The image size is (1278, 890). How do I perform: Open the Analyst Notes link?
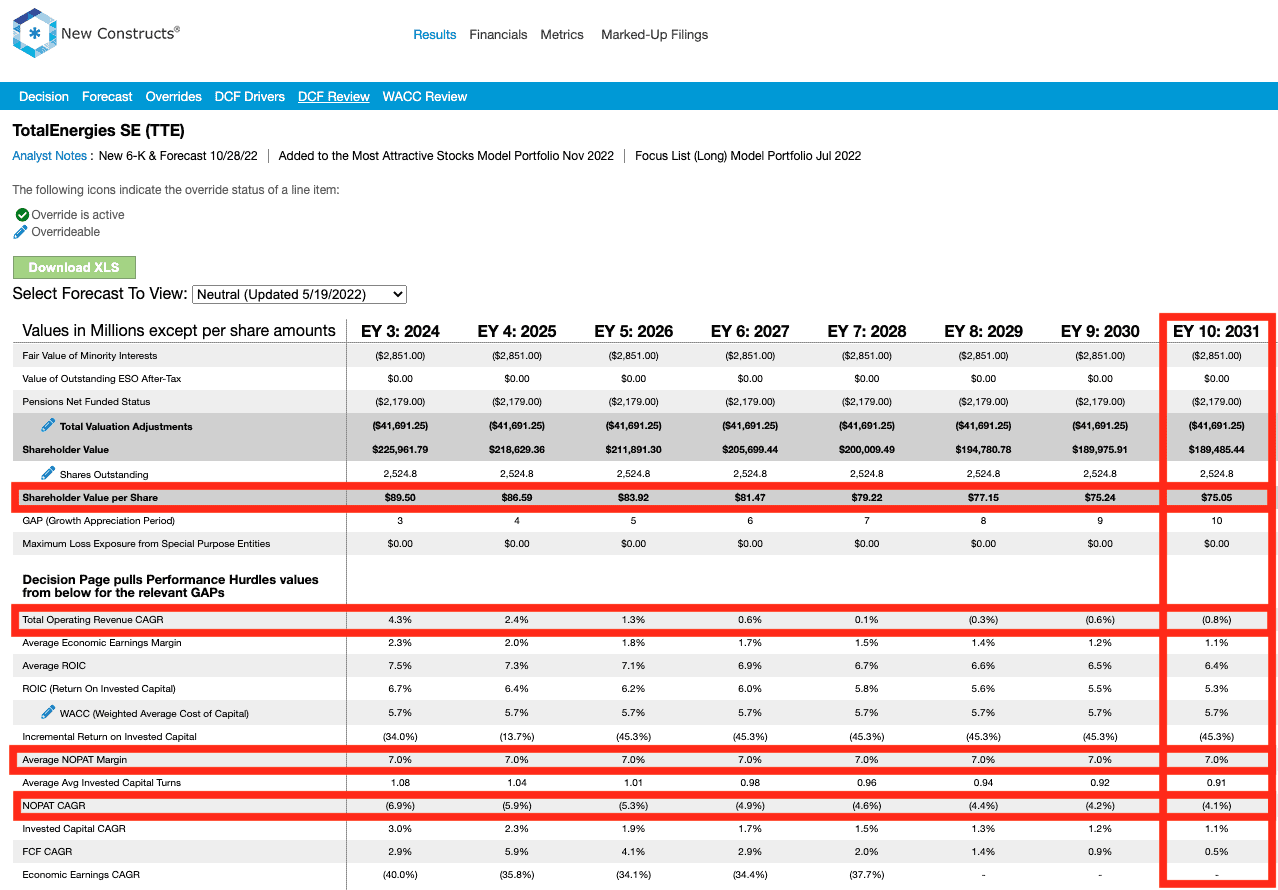(x=50, y=156)
